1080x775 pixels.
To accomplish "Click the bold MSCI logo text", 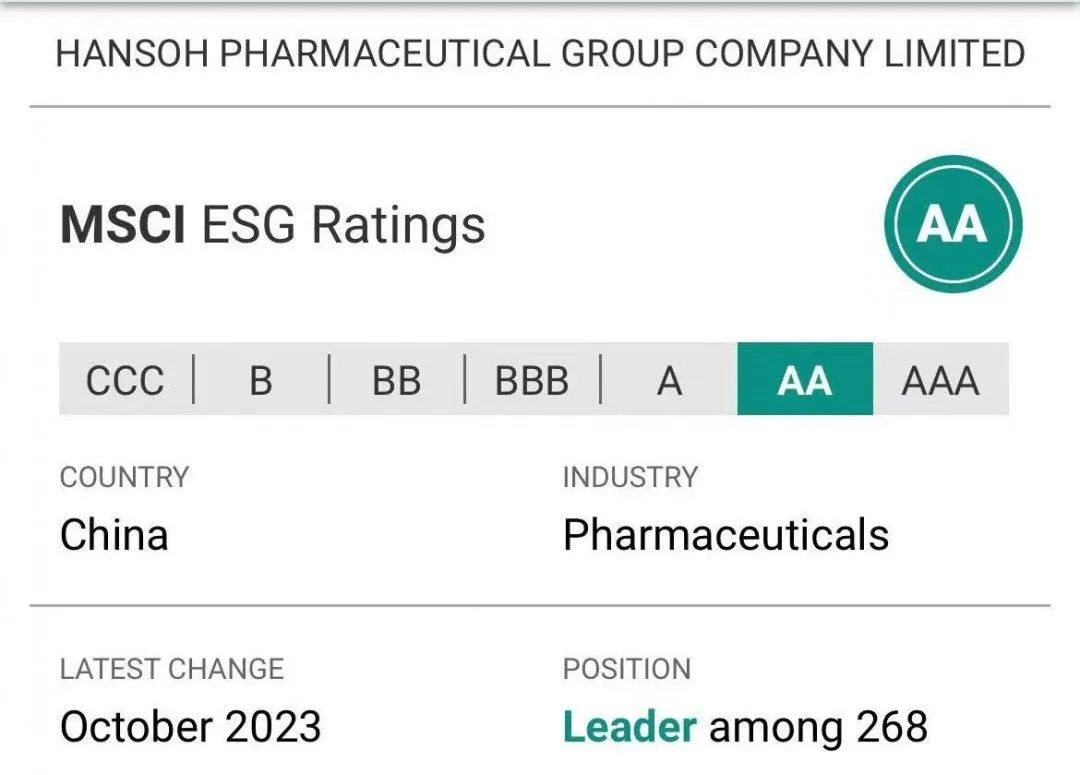I will point(122,225).
